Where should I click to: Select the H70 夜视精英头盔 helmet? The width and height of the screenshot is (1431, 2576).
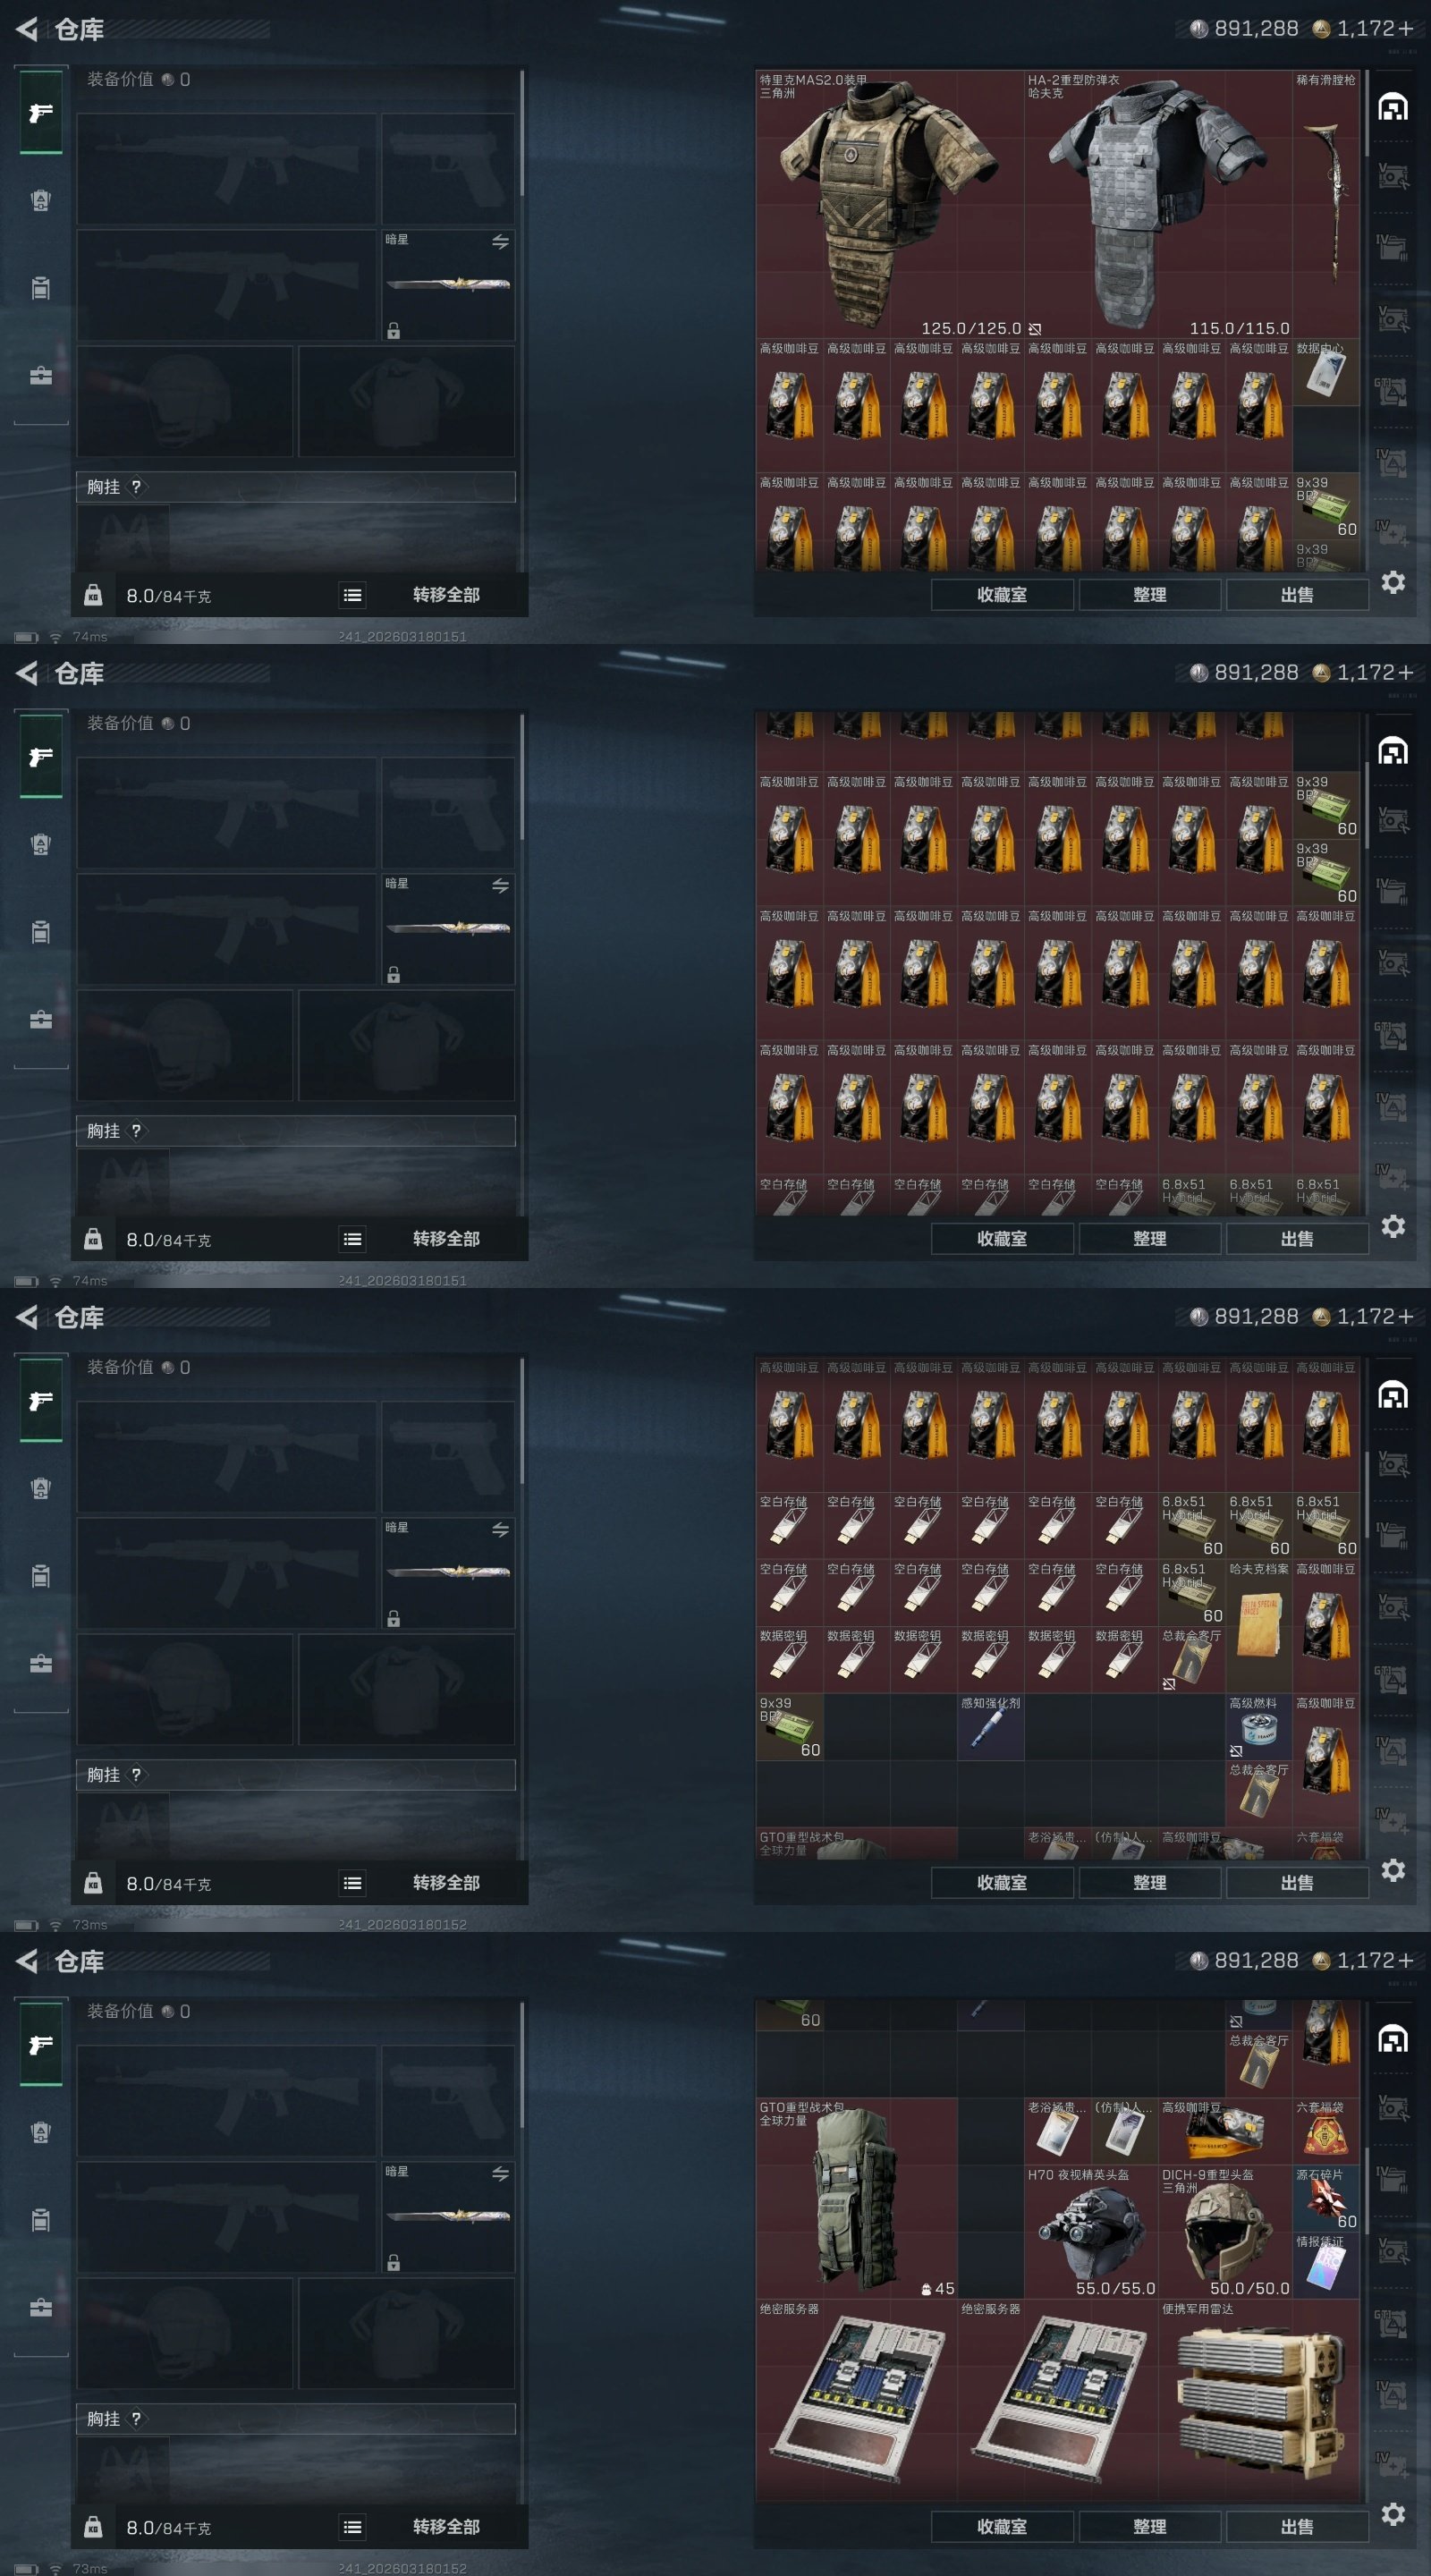(1091, 2232)
